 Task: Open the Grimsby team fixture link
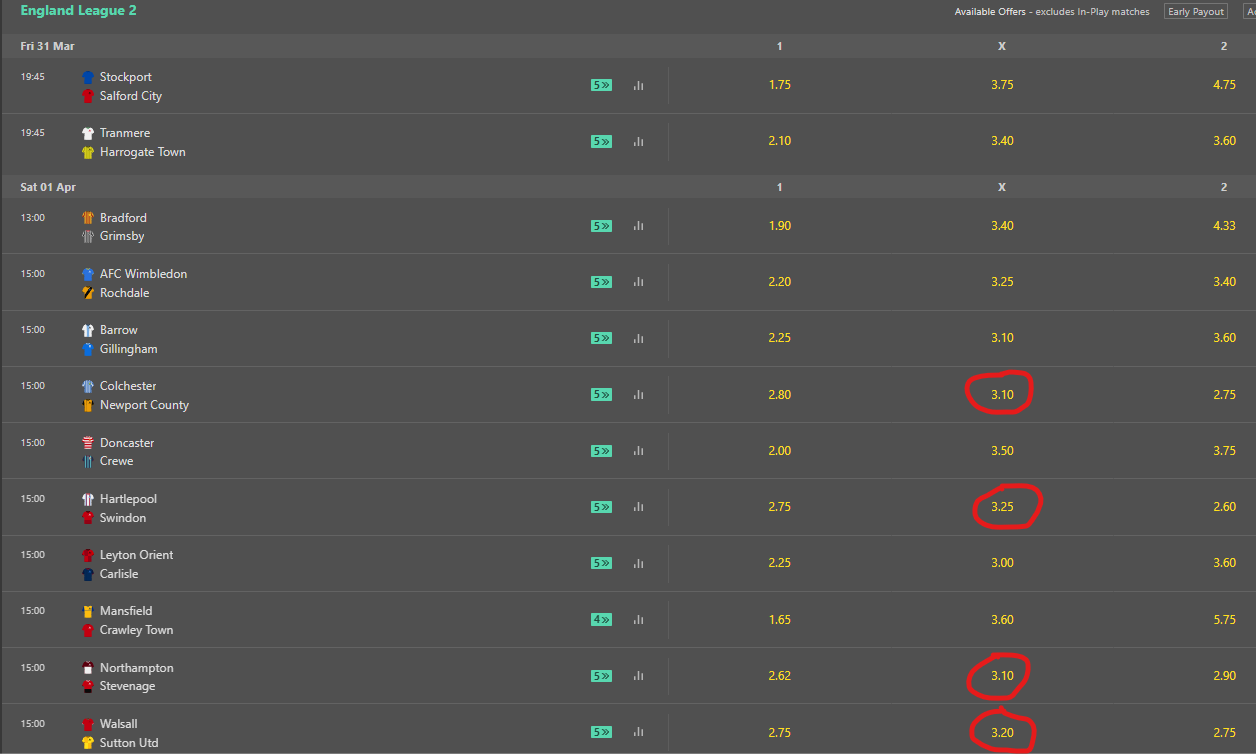(122, 236)
